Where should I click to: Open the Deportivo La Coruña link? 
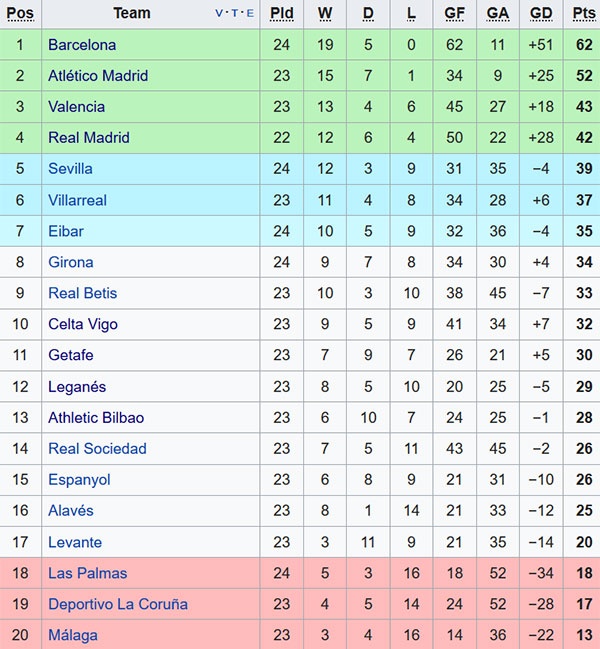tap(118, 604)
